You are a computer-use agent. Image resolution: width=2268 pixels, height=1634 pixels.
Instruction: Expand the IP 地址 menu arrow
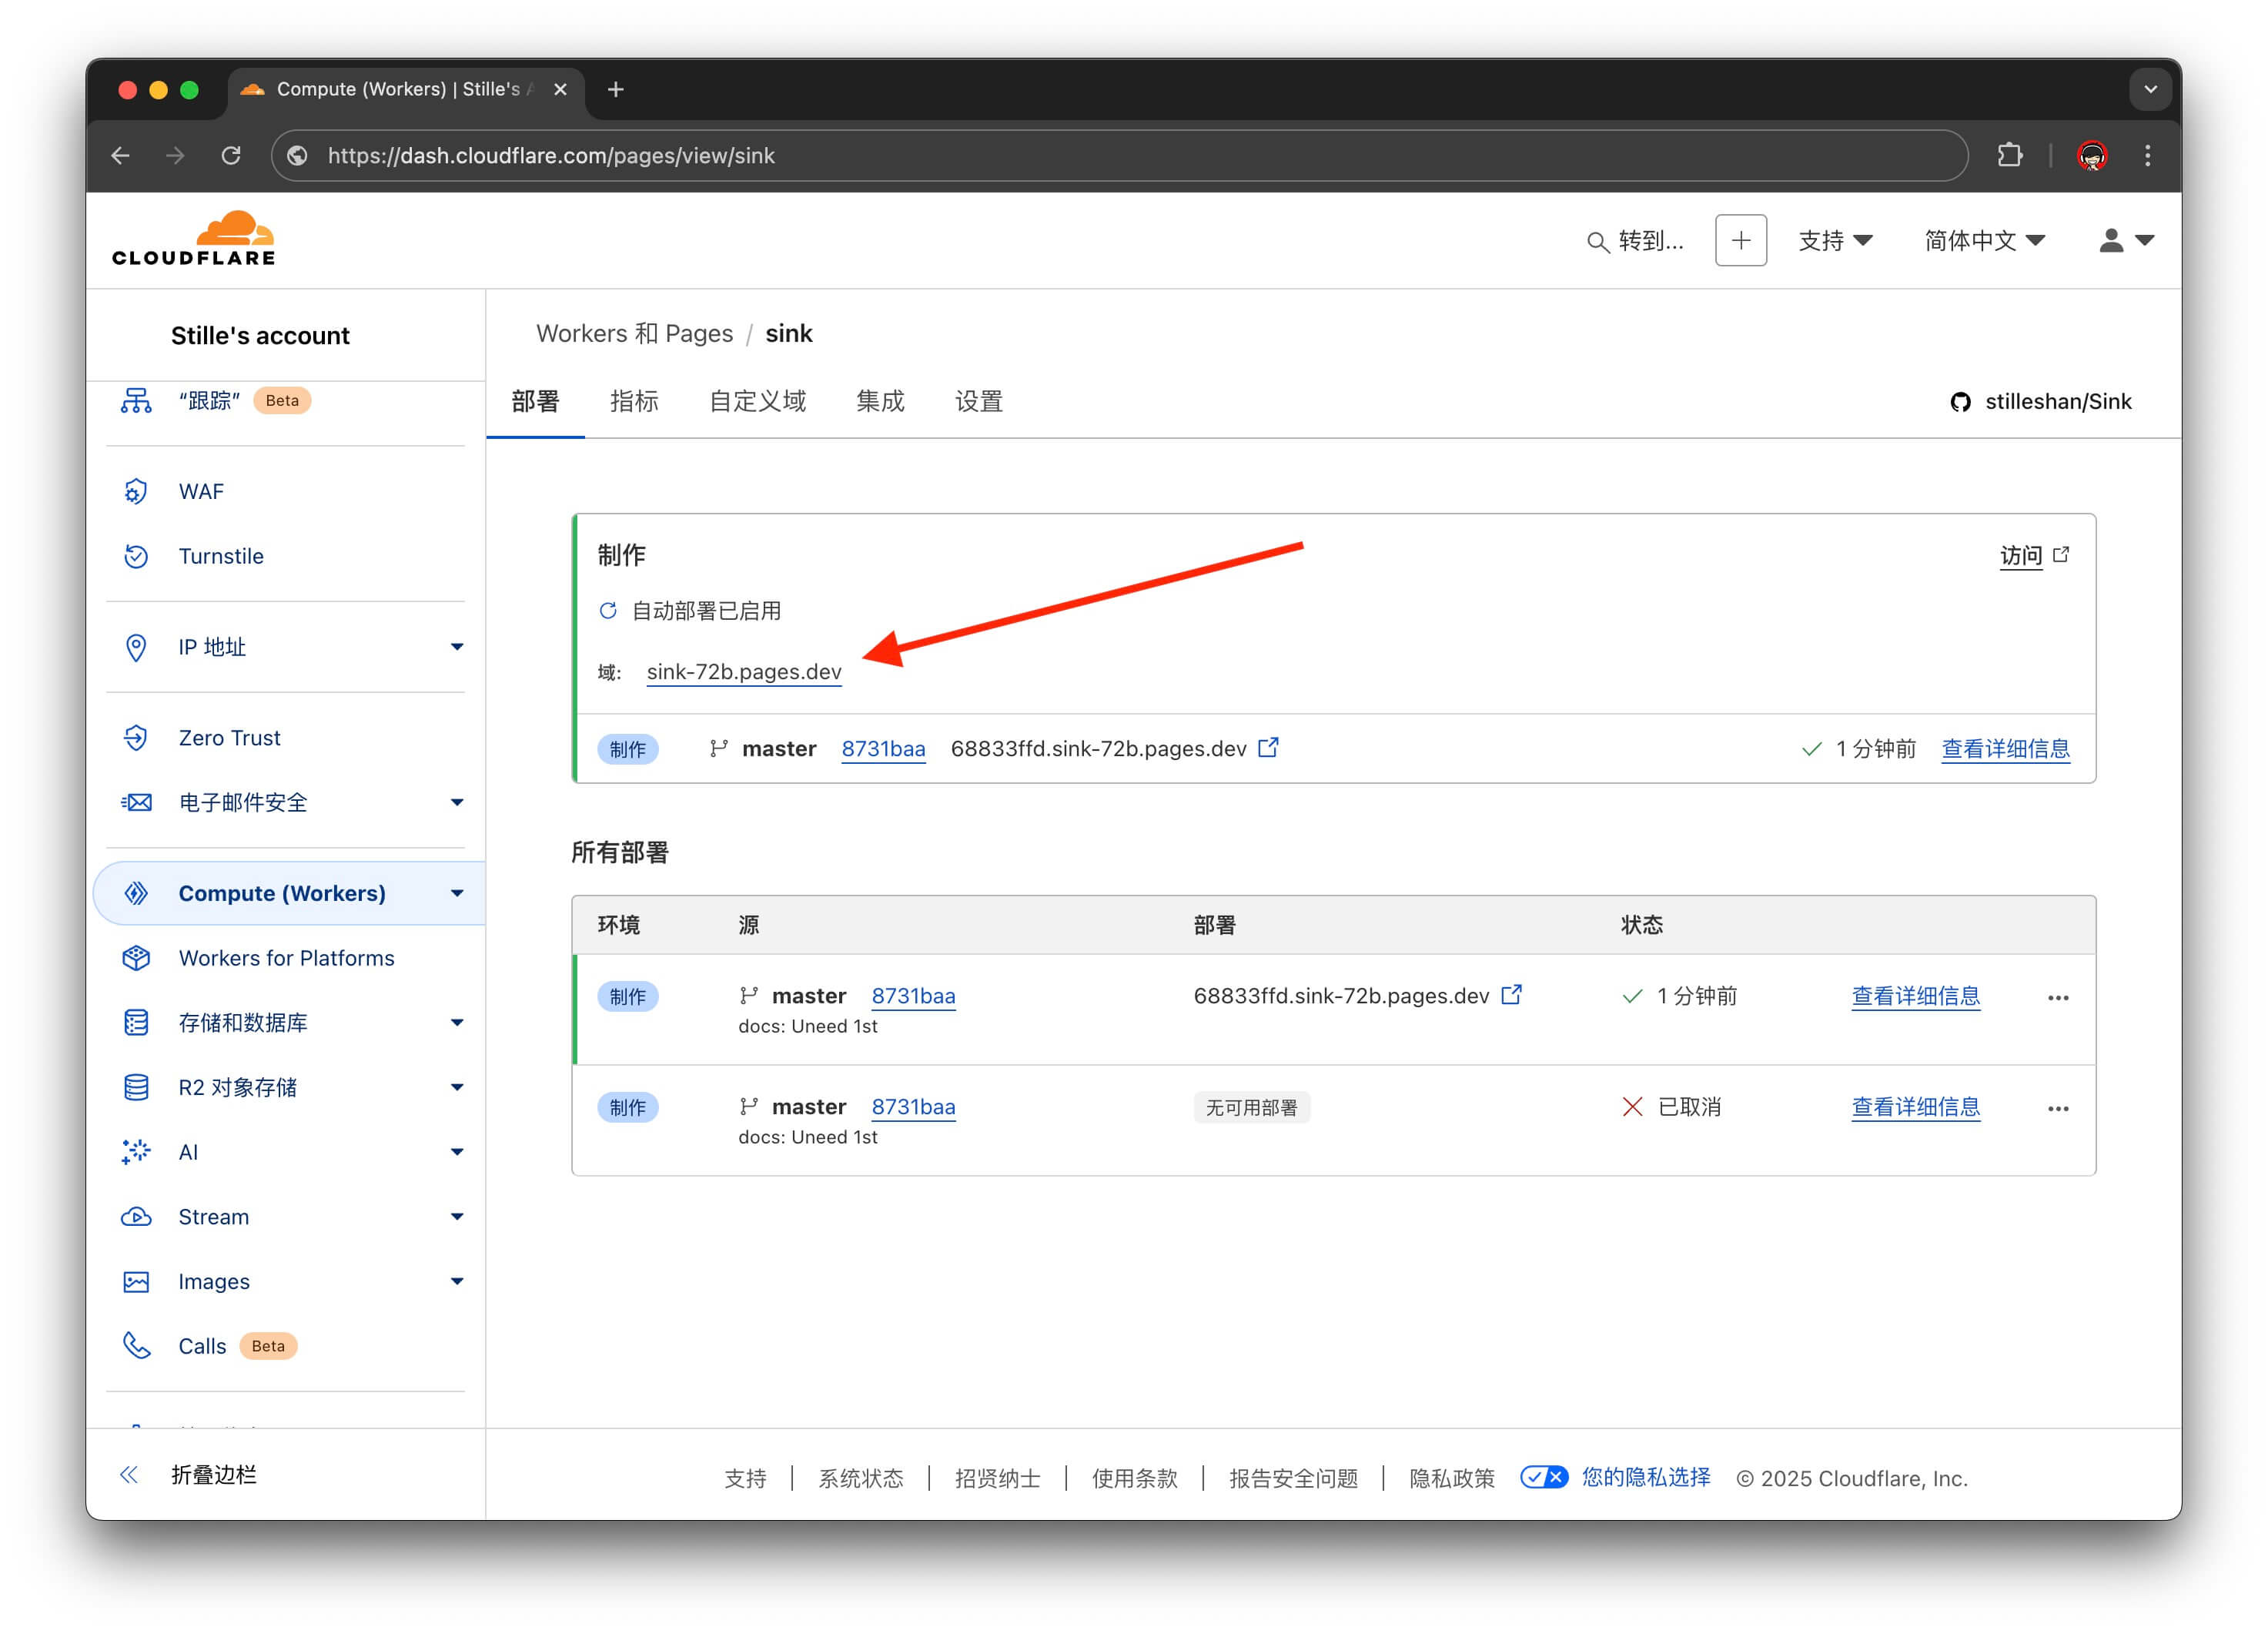pyautogui.click(x=457, y=647)
